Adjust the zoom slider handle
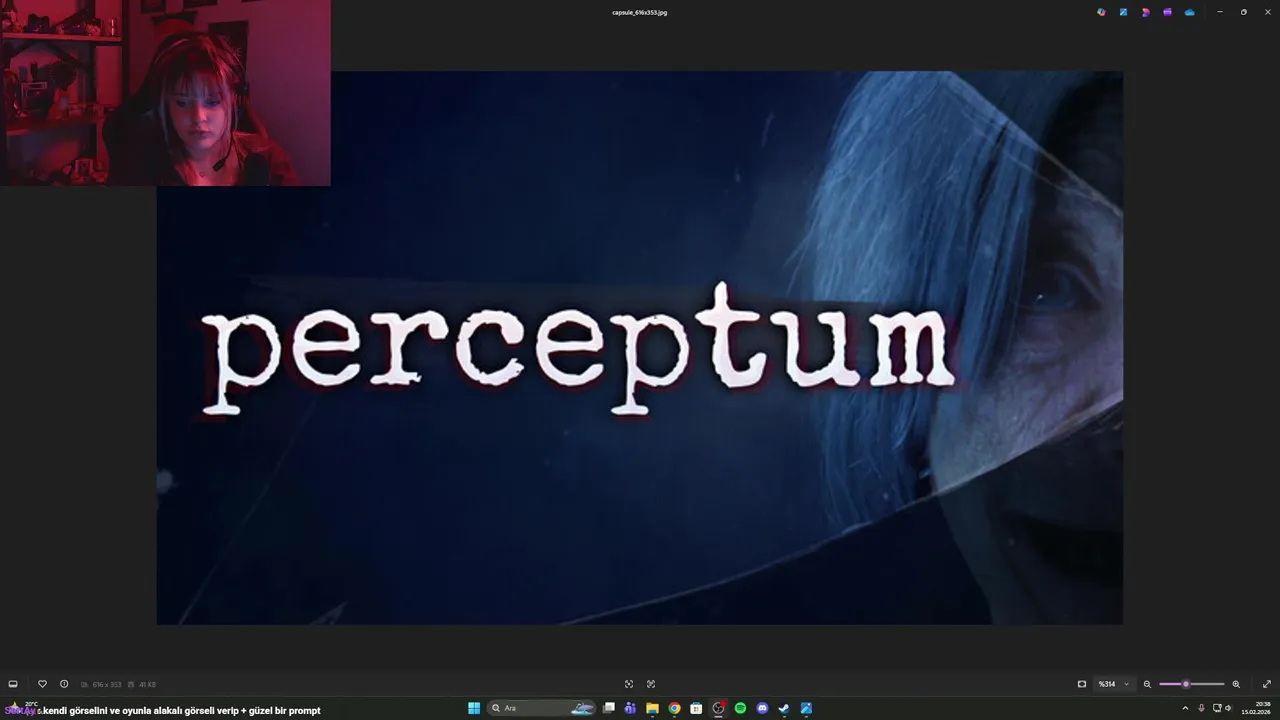 coord(1186,684)
